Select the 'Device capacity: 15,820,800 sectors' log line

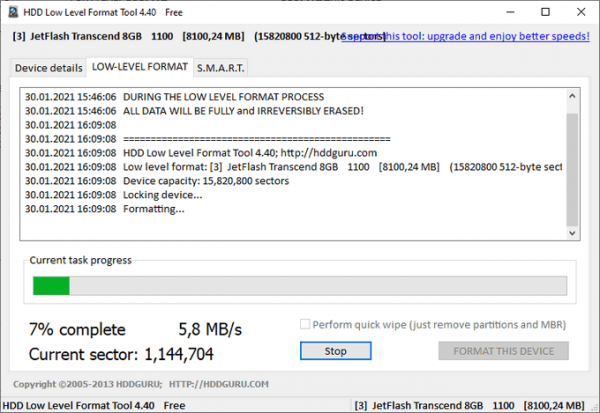[x=157, y=181]
